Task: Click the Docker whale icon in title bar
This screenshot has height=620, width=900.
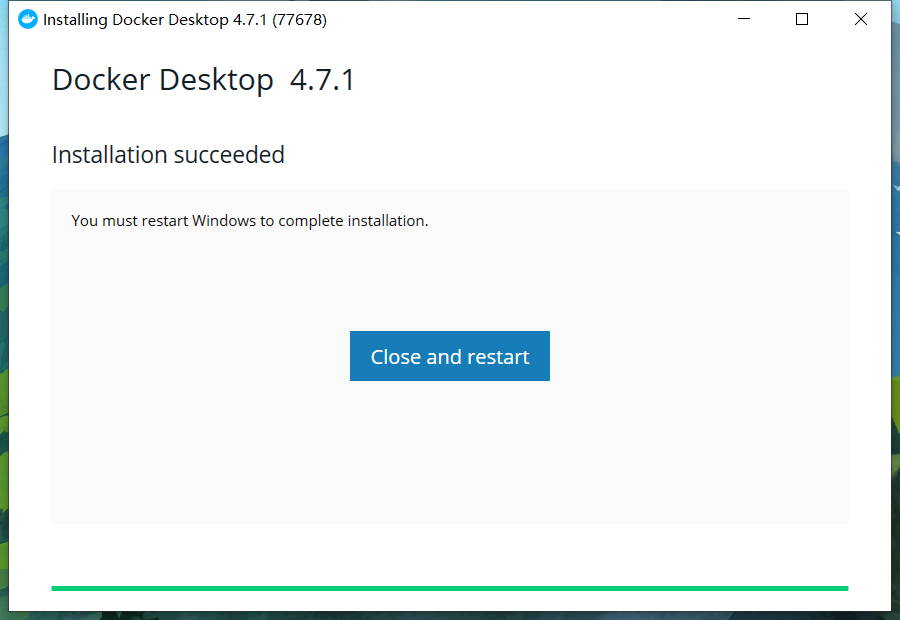Action: click(28, 20)
